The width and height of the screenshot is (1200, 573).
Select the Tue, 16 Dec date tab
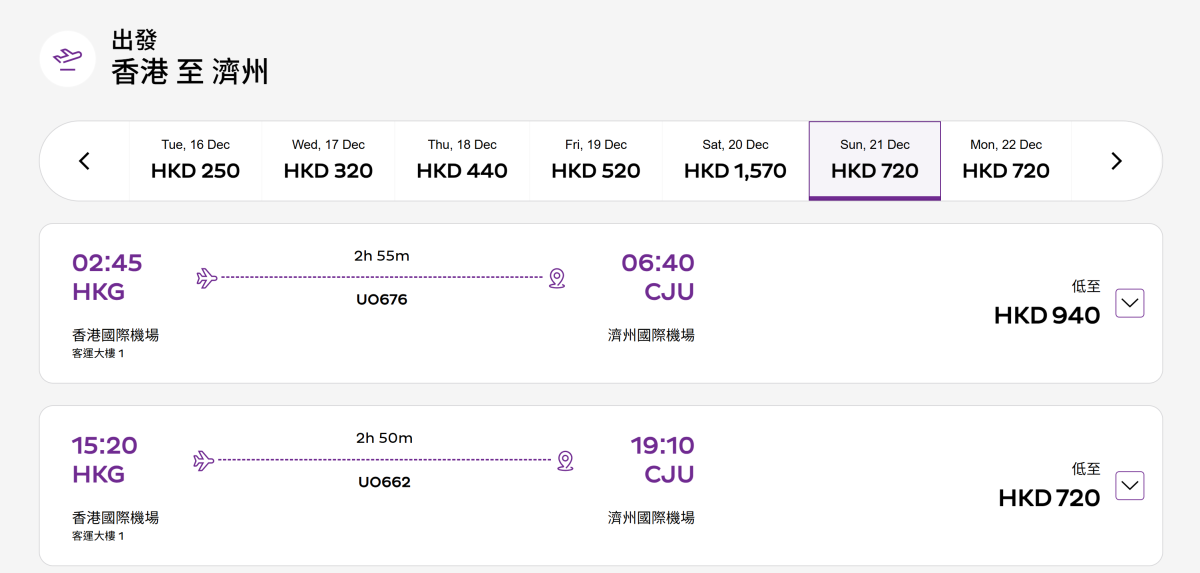point(195,161)
